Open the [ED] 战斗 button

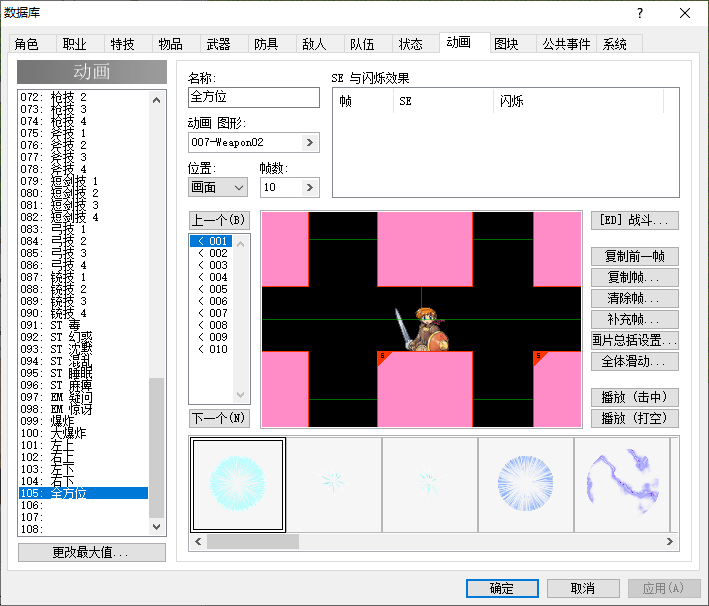pos(635,220)
